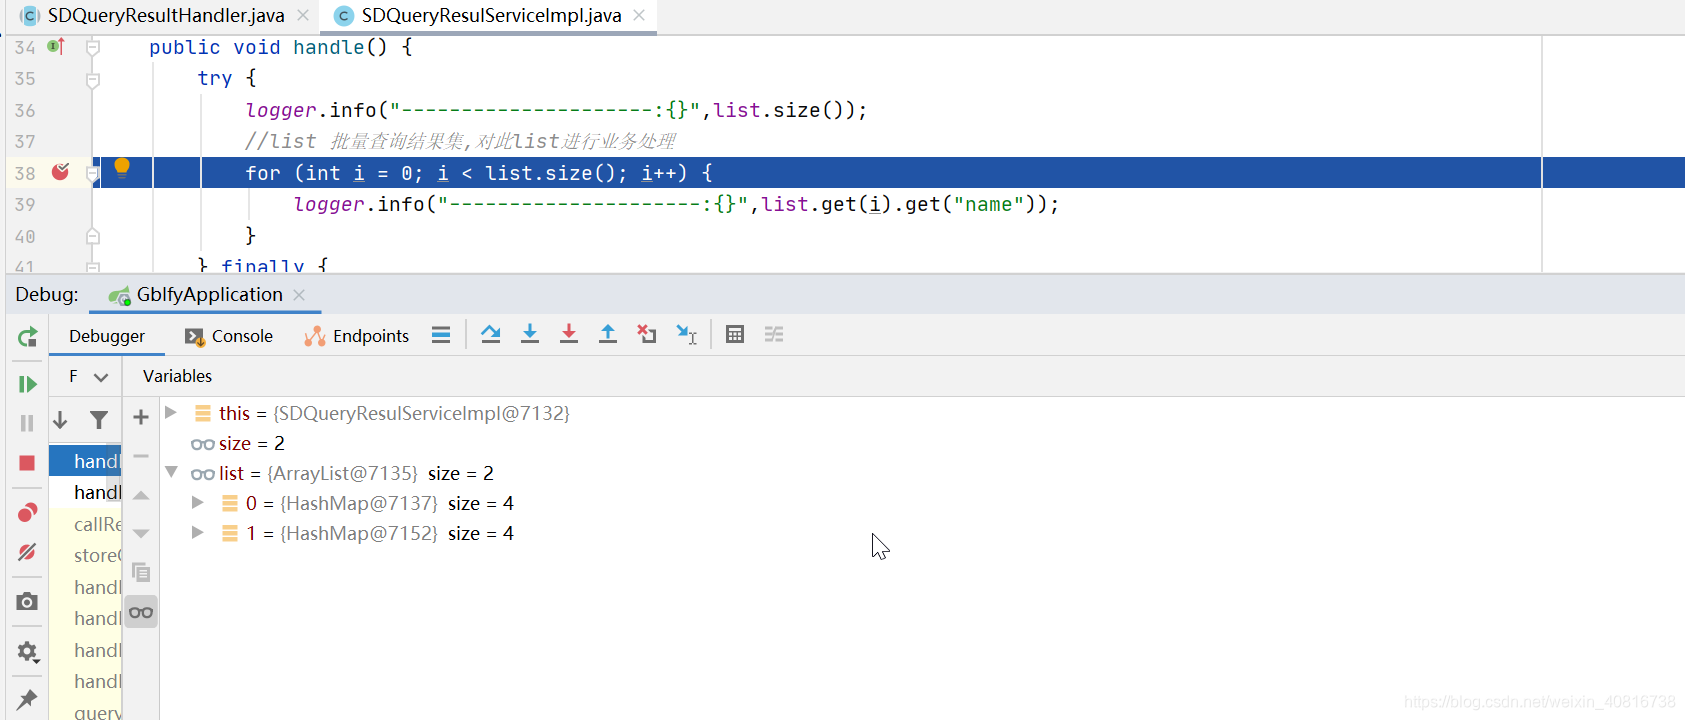Resume program execution
1685x720 pixels.
(x=27, y=384)
